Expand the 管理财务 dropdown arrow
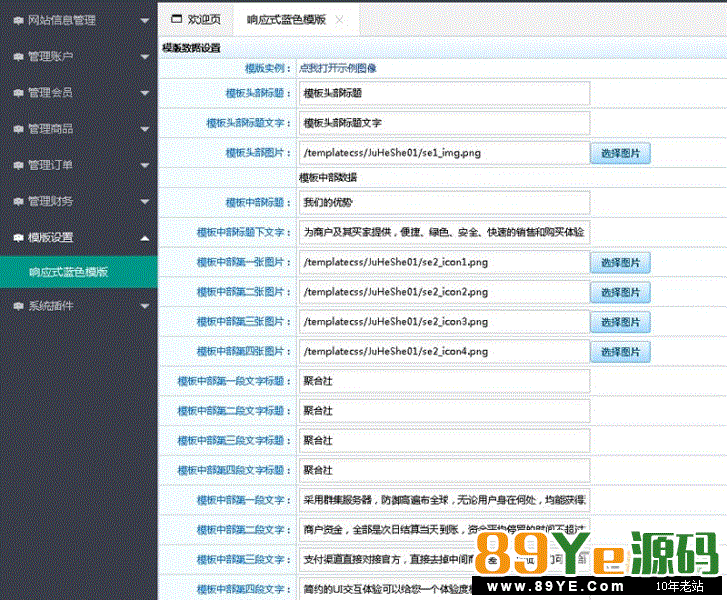 tap(145, 201)
